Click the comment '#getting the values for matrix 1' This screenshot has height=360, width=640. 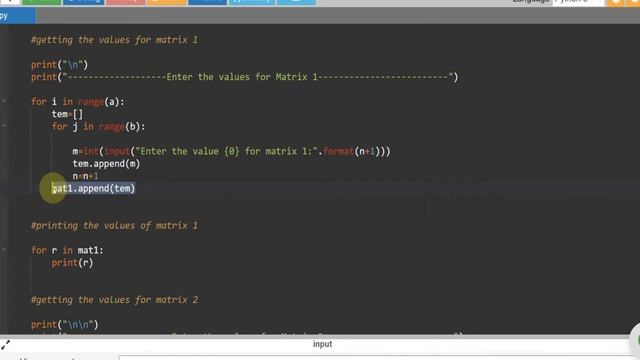click(x=114, y=40)
